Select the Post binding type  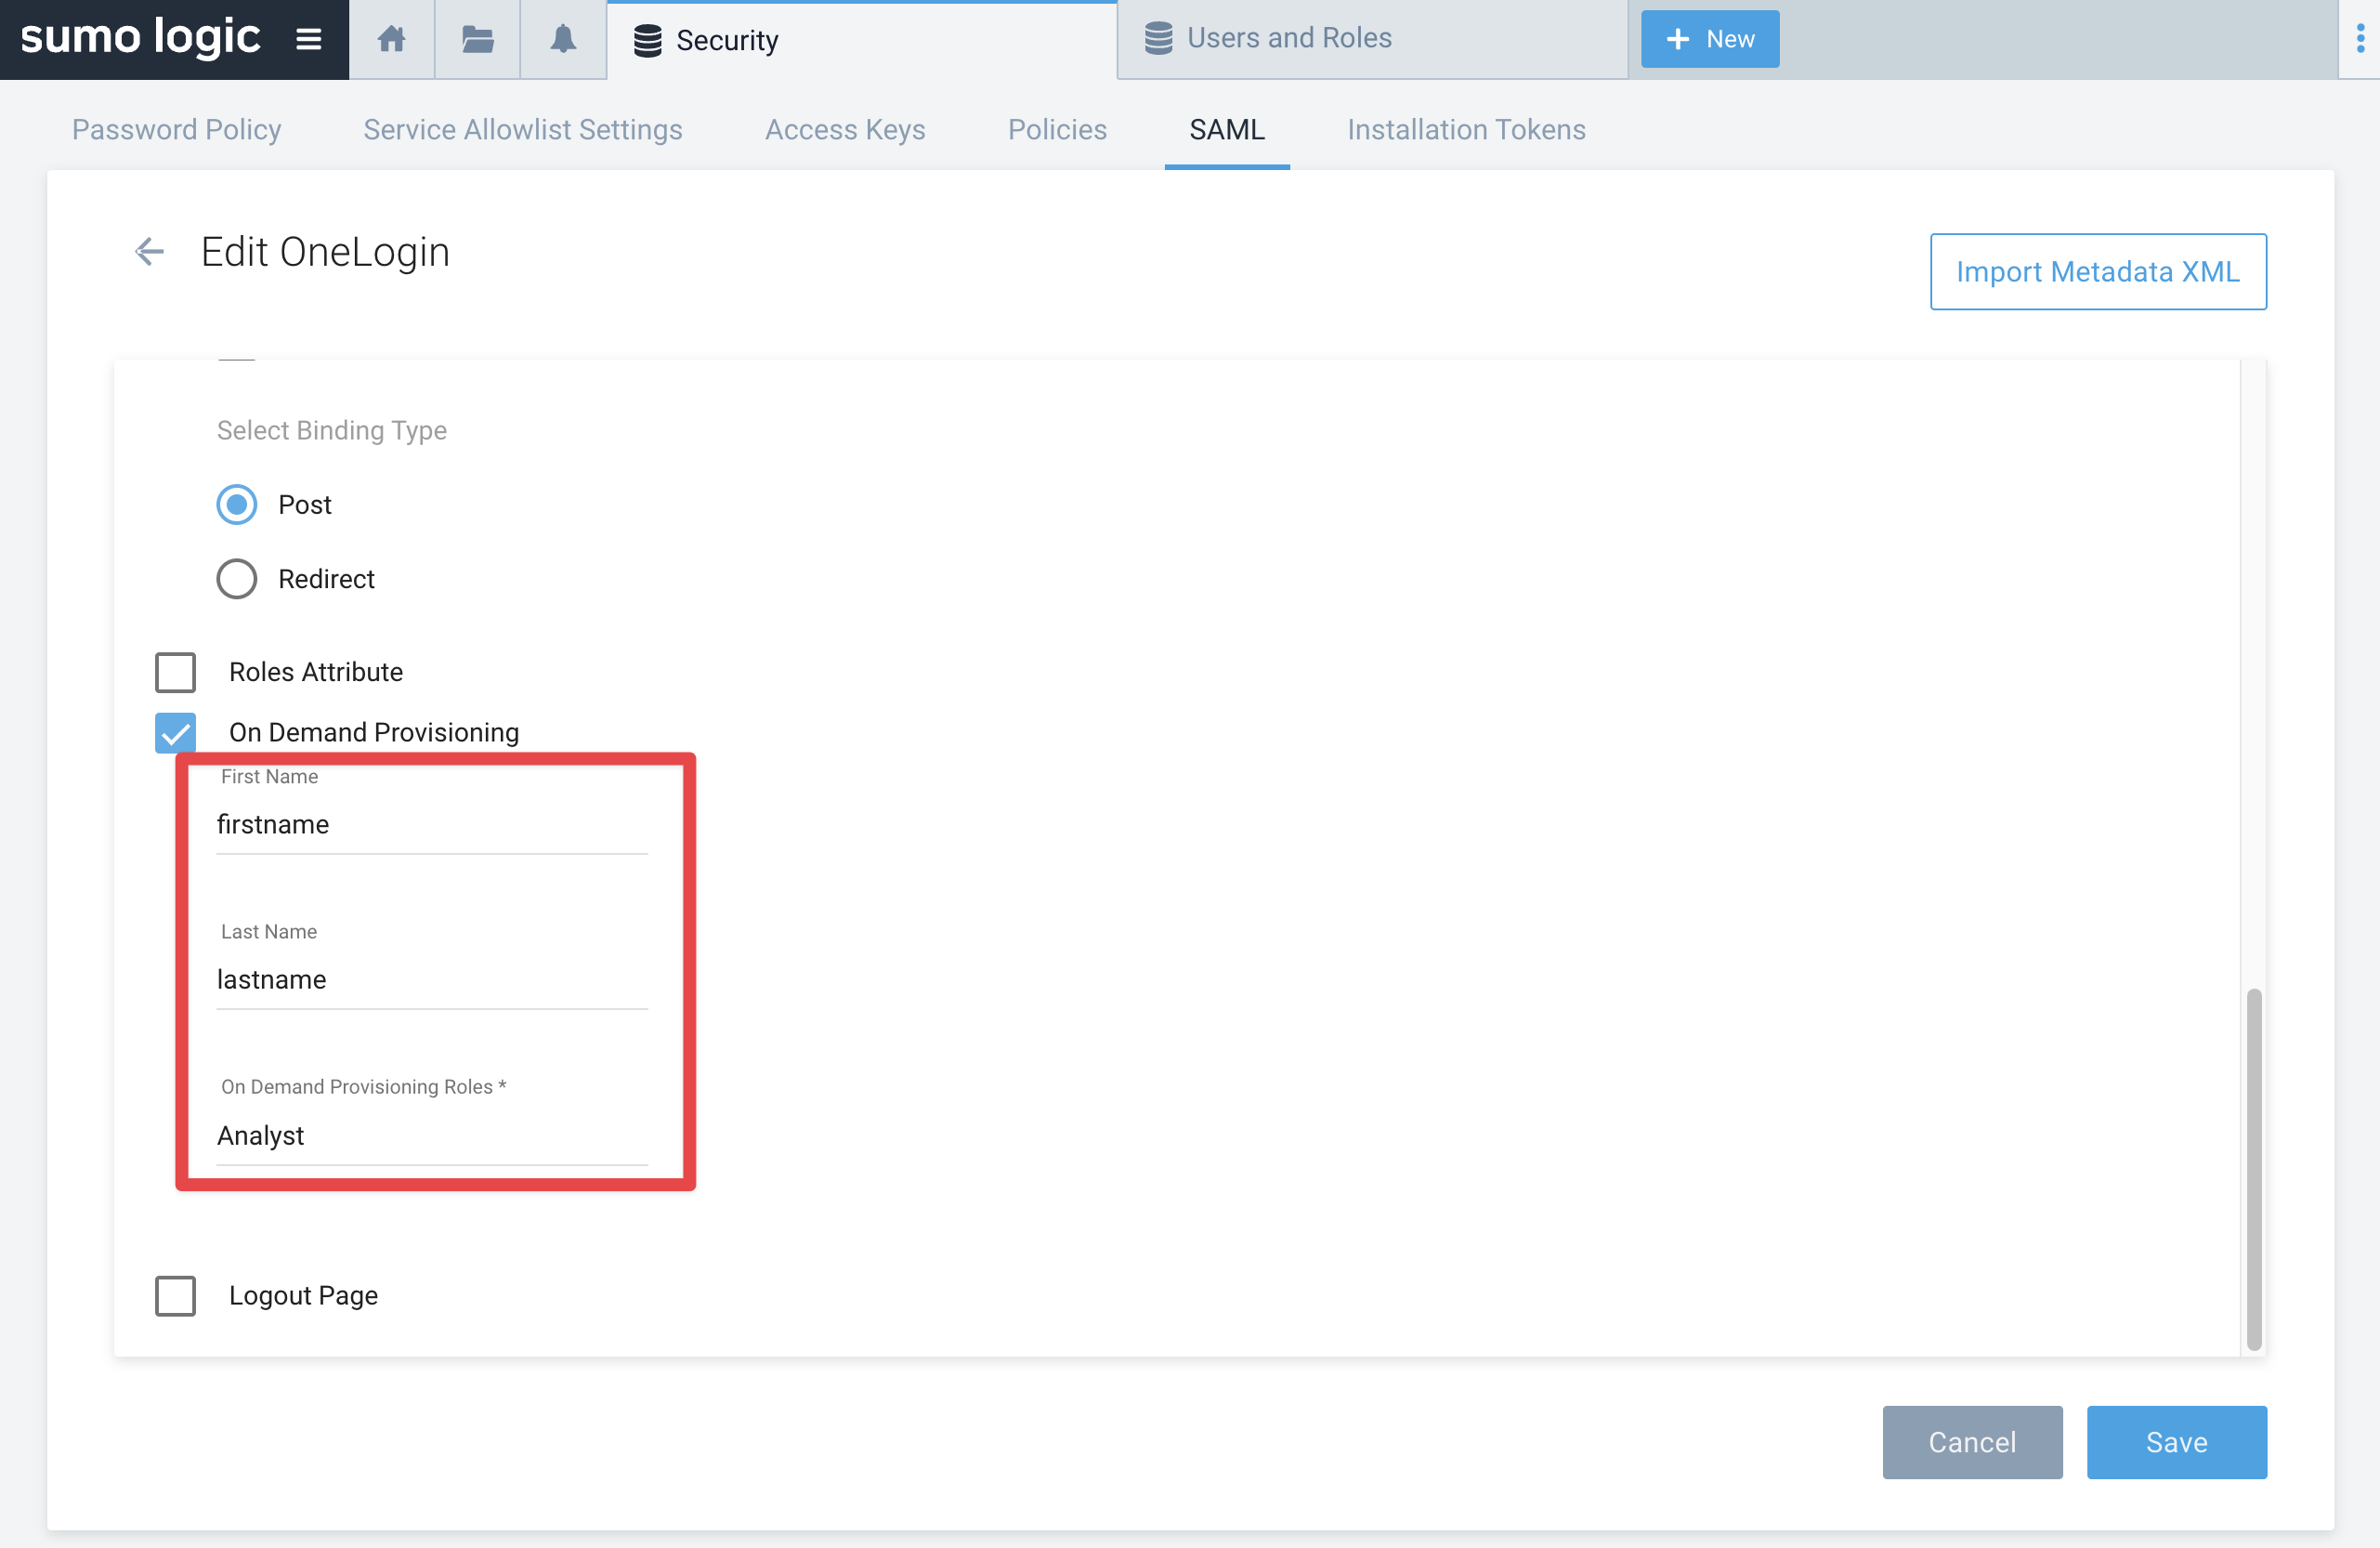[237, 504]
